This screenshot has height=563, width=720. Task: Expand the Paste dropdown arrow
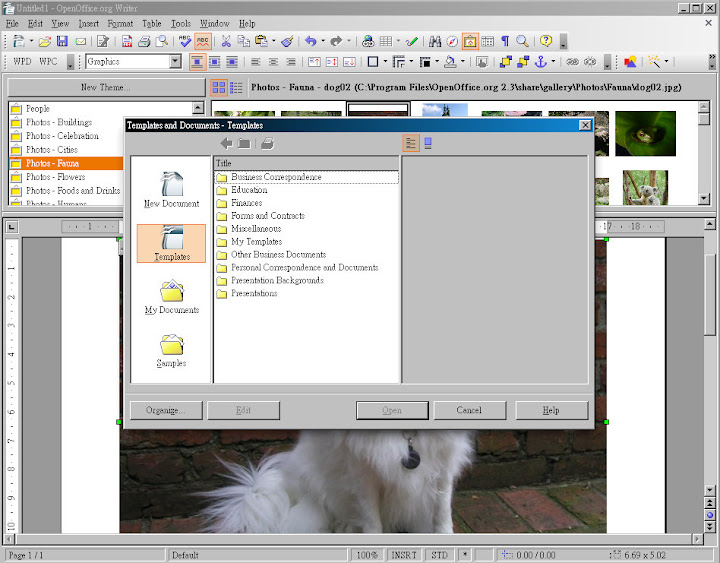coord(274,41)
